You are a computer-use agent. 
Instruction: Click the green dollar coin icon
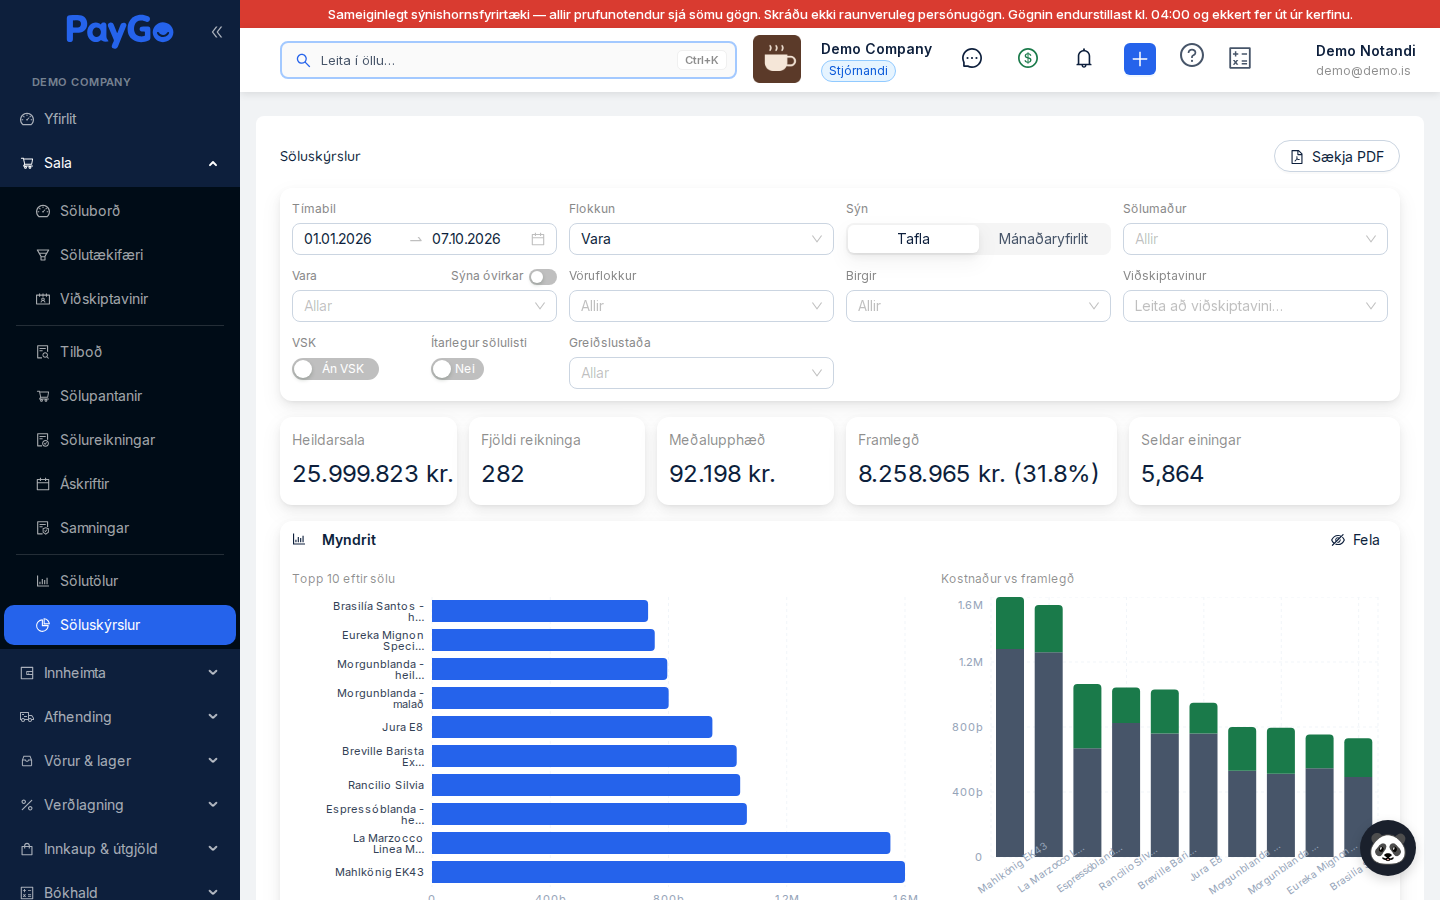coord(1028,58)
